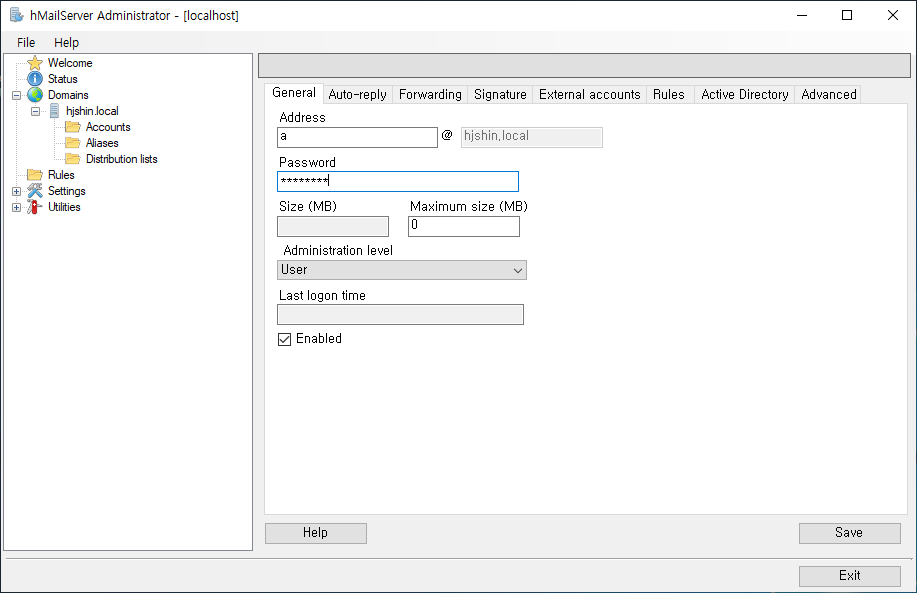The height and width of the screenshot is (593, 917).
Task: Open the File menu
Action: 26,43
